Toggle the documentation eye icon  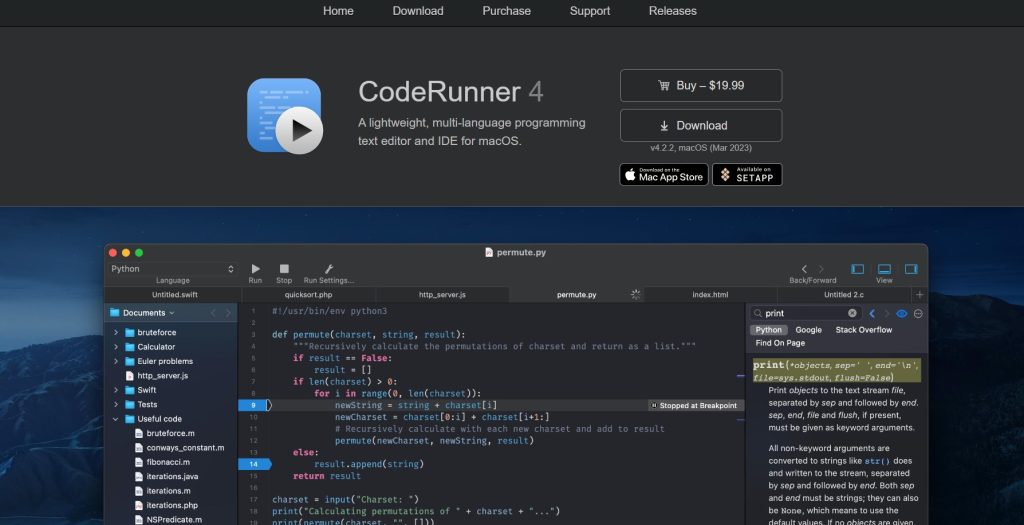pyautogui.click(x=902, y=313)
